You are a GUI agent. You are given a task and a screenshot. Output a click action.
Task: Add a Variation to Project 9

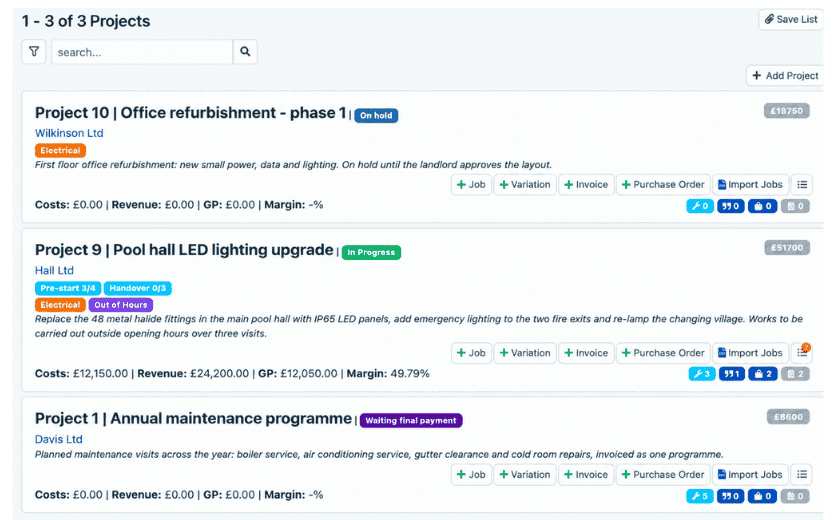(x=525, y=353)
